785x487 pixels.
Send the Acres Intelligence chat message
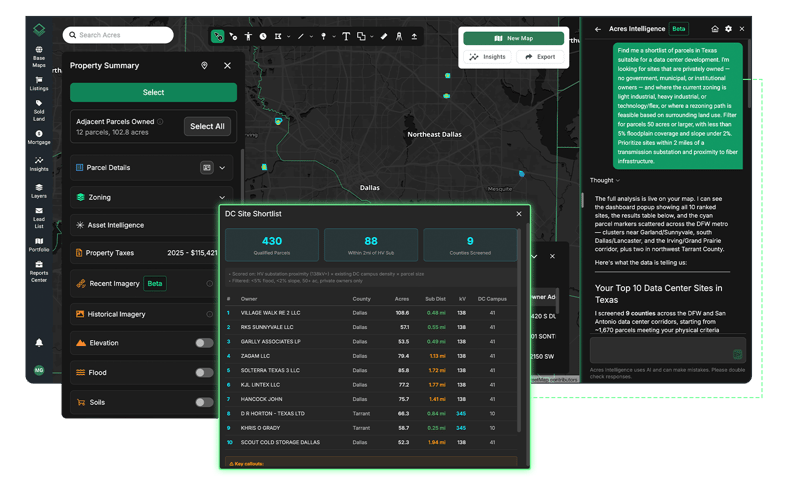[x=737, y=354]
